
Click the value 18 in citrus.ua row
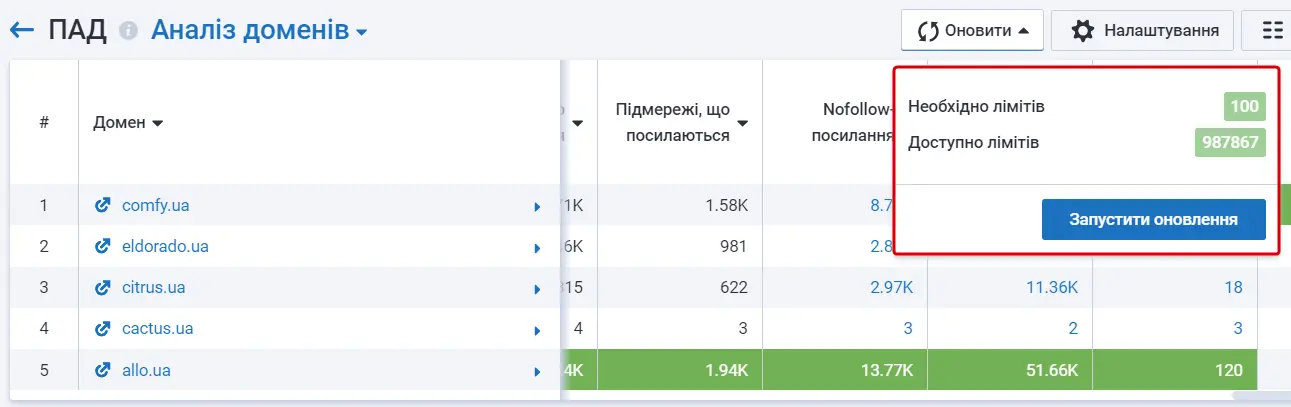pyautogui.click(x=1233, y=287)
